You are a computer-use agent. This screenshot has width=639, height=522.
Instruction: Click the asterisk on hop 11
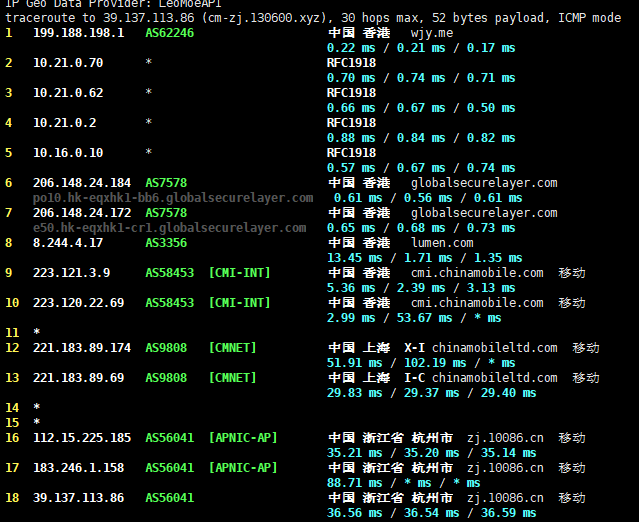37,332
